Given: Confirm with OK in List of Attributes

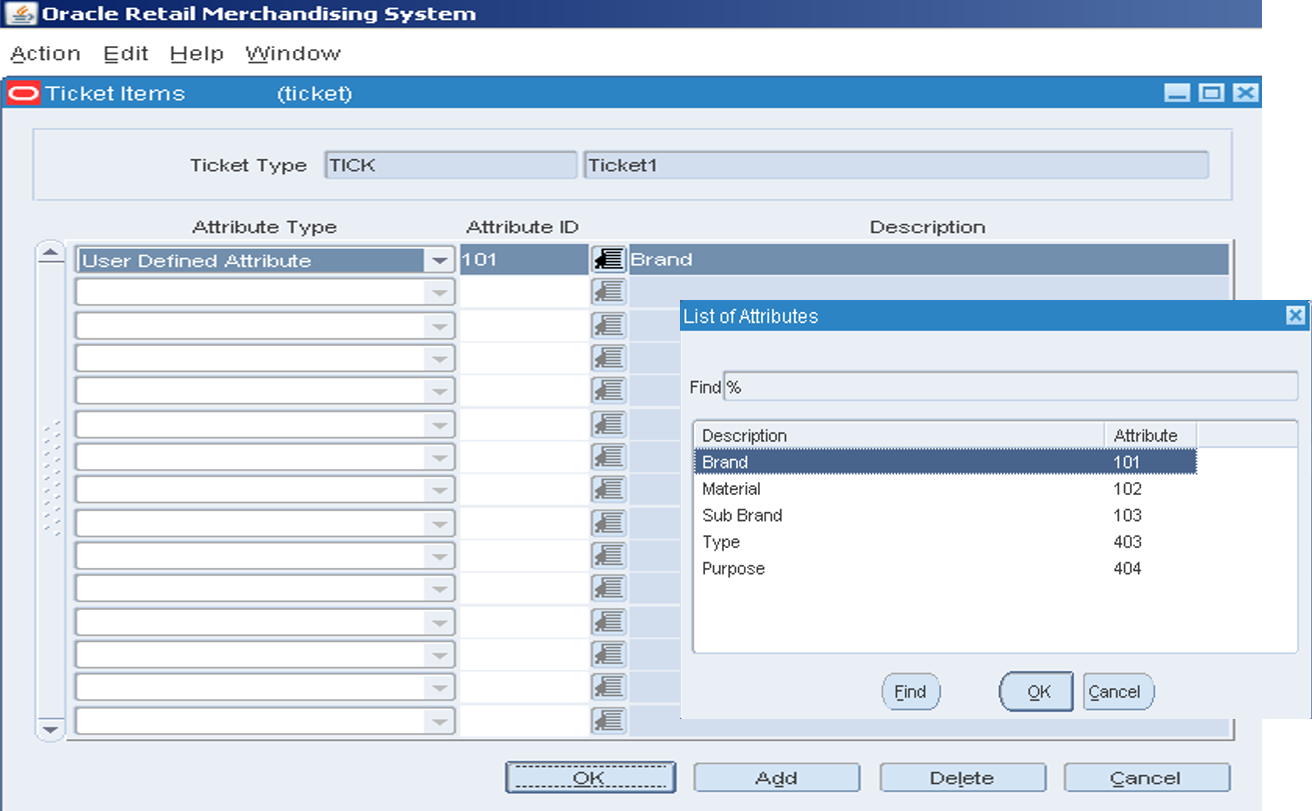Looking at the screenshot, I should pyautogui.click(x=1036, y=691).
